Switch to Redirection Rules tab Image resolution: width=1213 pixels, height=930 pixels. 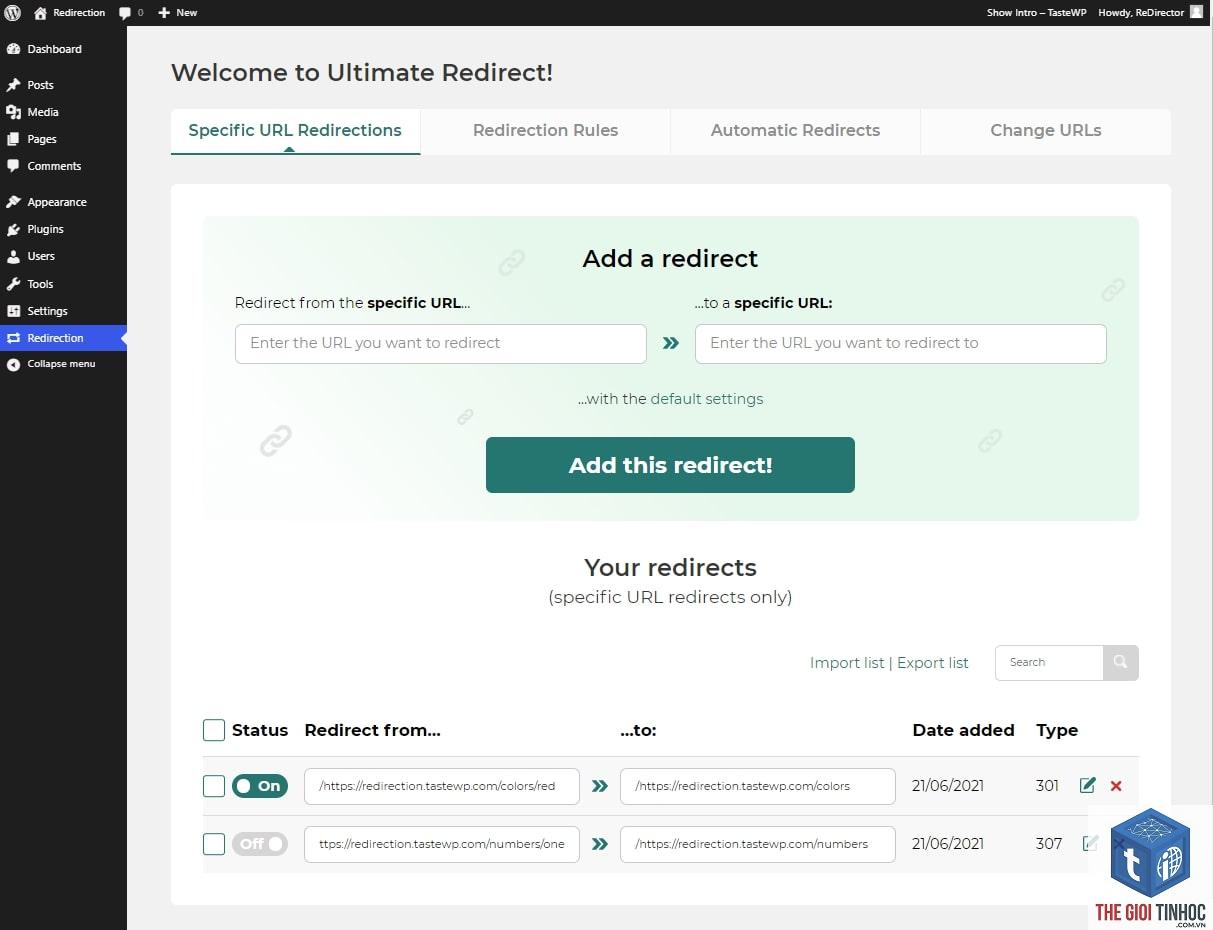(x=545, y=131)
